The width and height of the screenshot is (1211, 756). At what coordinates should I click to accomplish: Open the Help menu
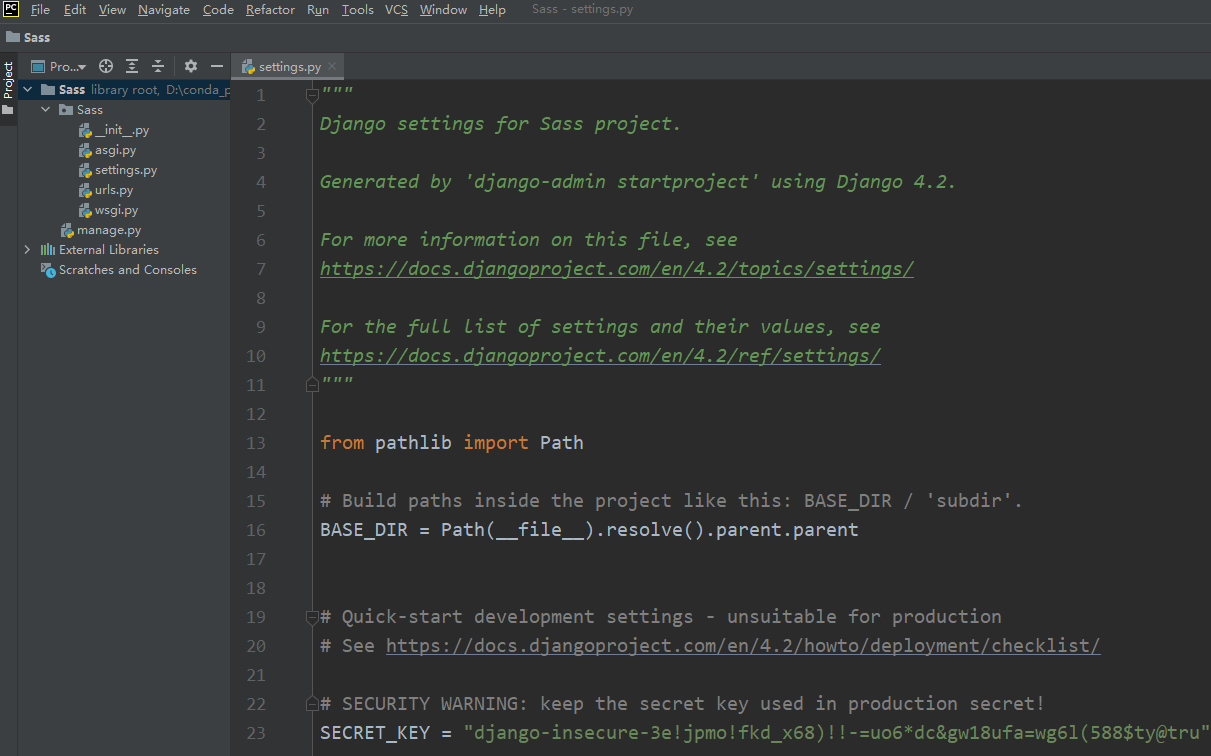point(492,10)
